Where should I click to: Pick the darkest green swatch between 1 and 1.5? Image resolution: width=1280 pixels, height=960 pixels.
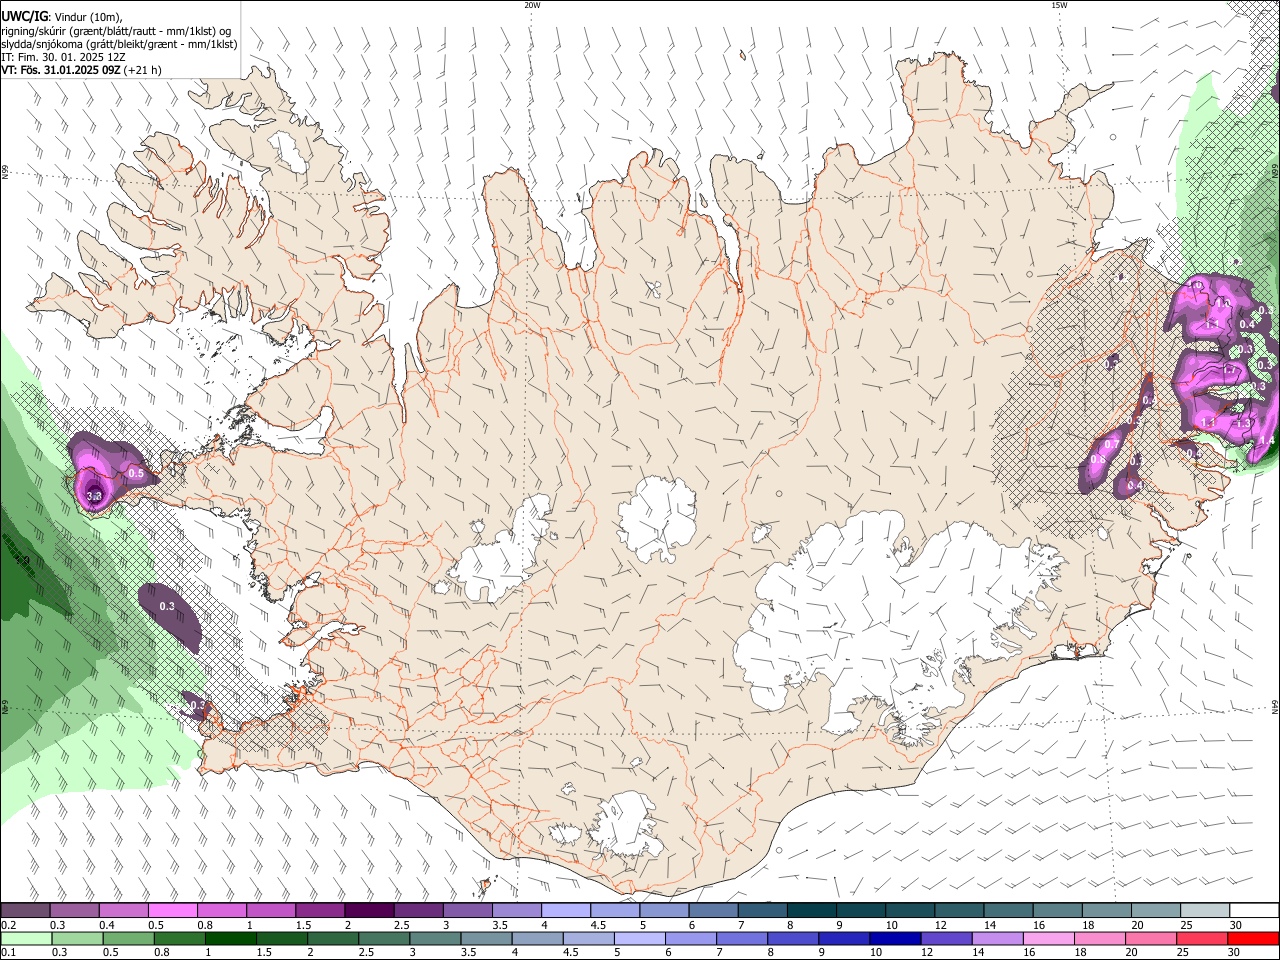pyautogui.click(x=231, y=938)
